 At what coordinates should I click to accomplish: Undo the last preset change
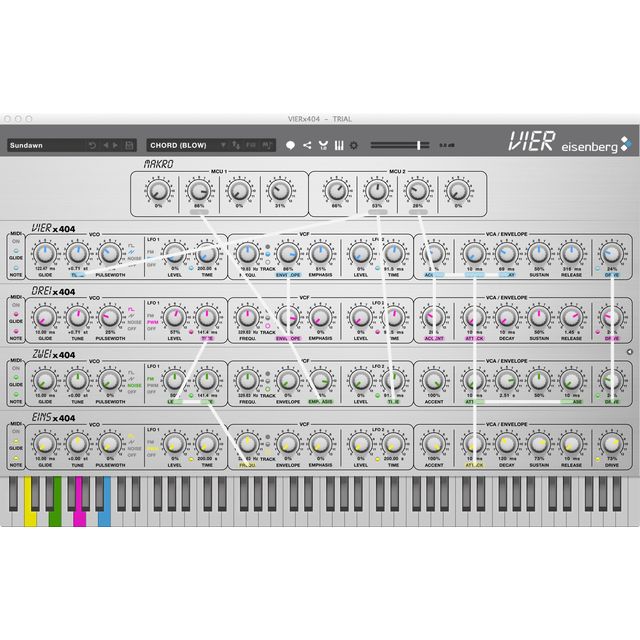pyautogui.click(x=93, y=145)
